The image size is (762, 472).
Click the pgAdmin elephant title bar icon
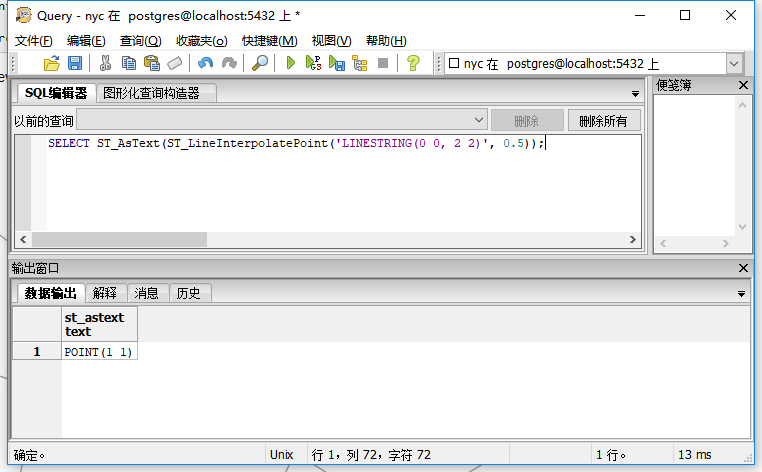23,15
